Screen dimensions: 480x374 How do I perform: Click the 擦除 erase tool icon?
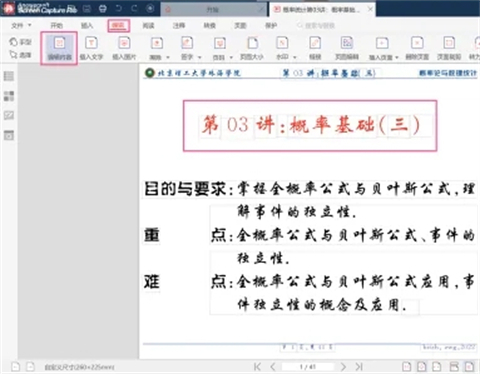(x=157, y=44)
